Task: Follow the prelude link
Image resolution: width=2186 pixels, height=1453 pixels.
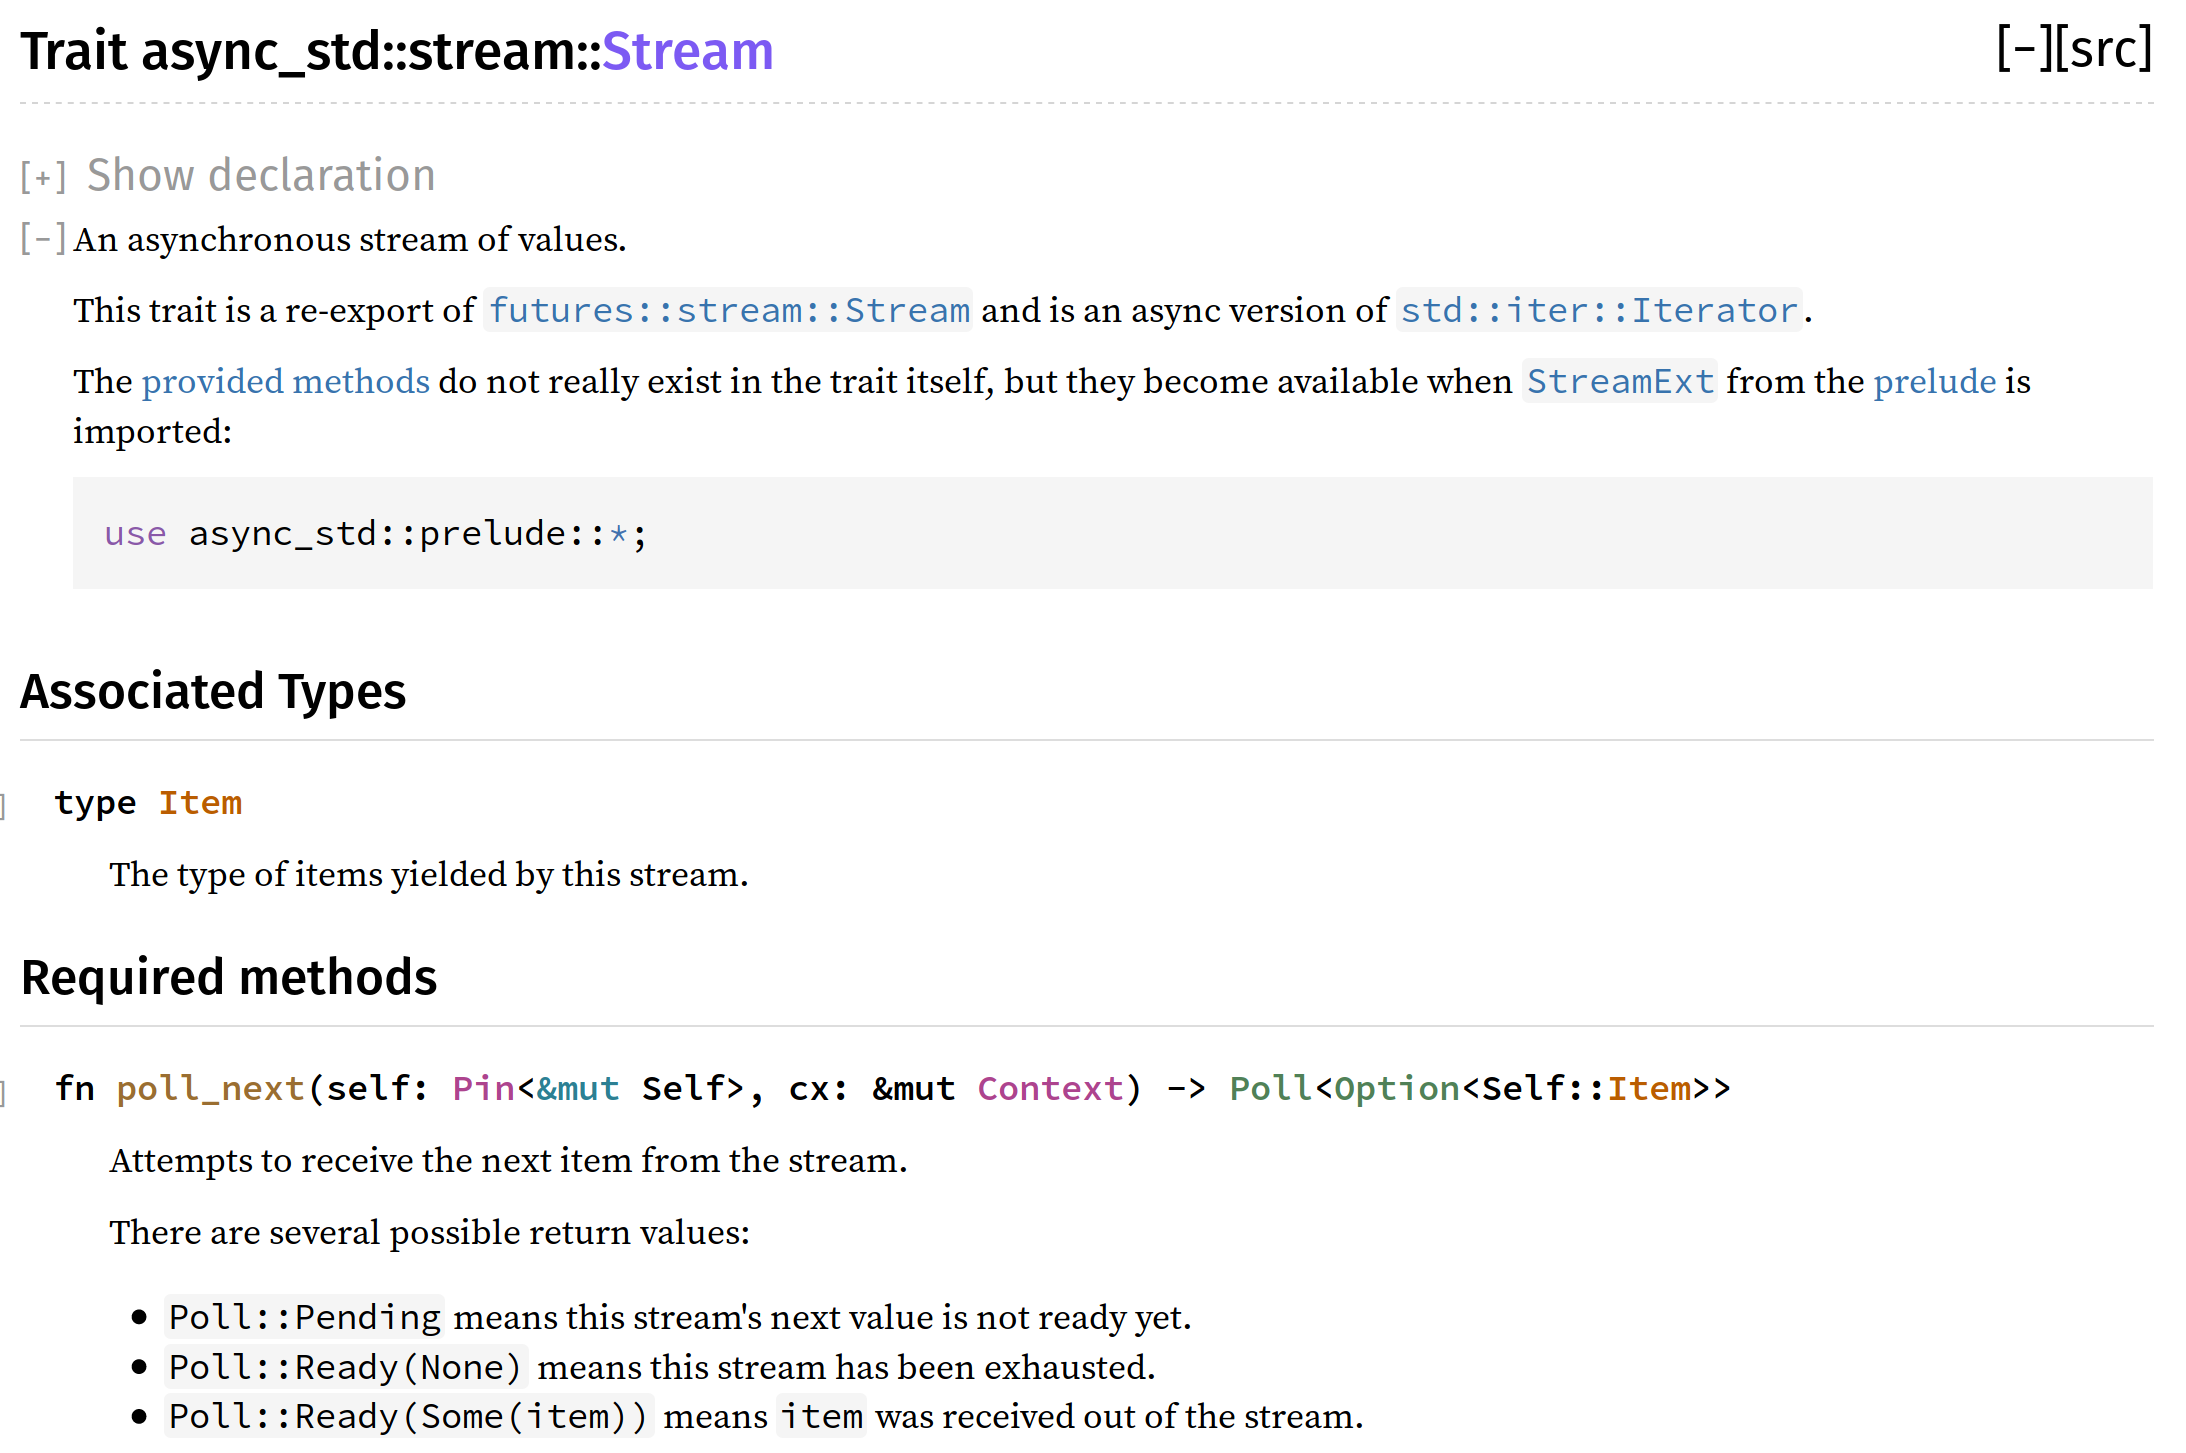Action: click(x=1934, y=382)
